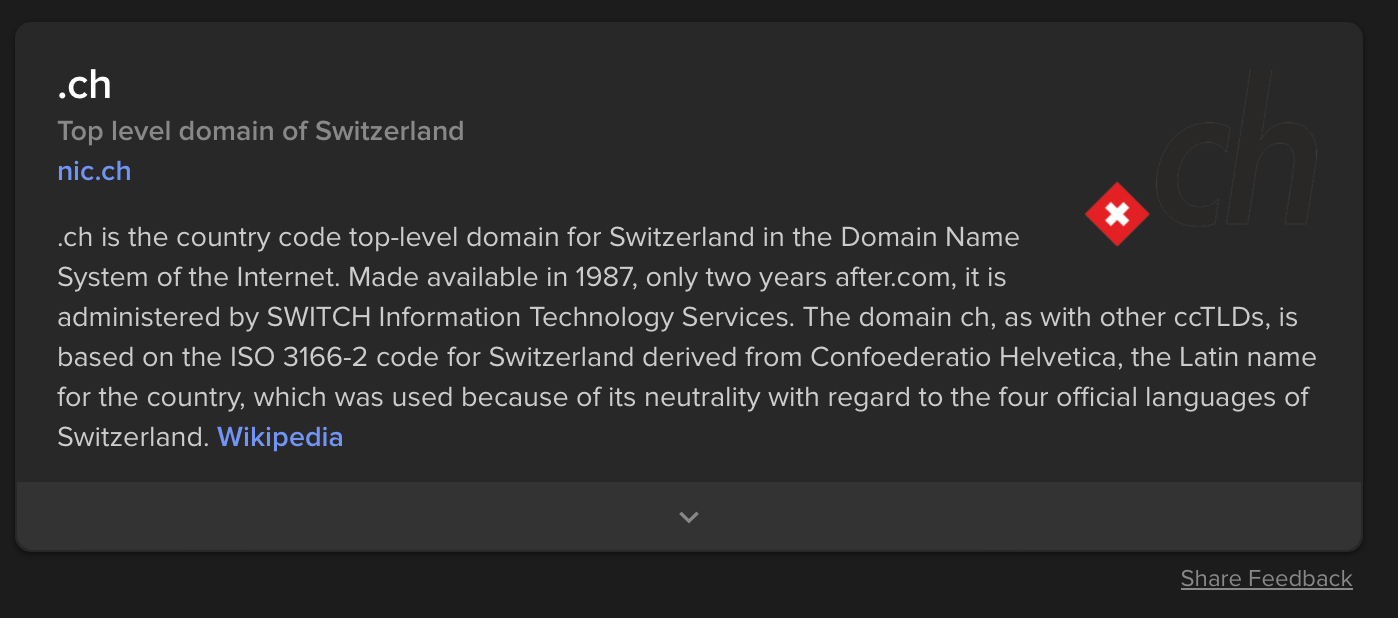1398x618 pixels.
Task: Click the Share Feedback link
Action: (1266, 578)
